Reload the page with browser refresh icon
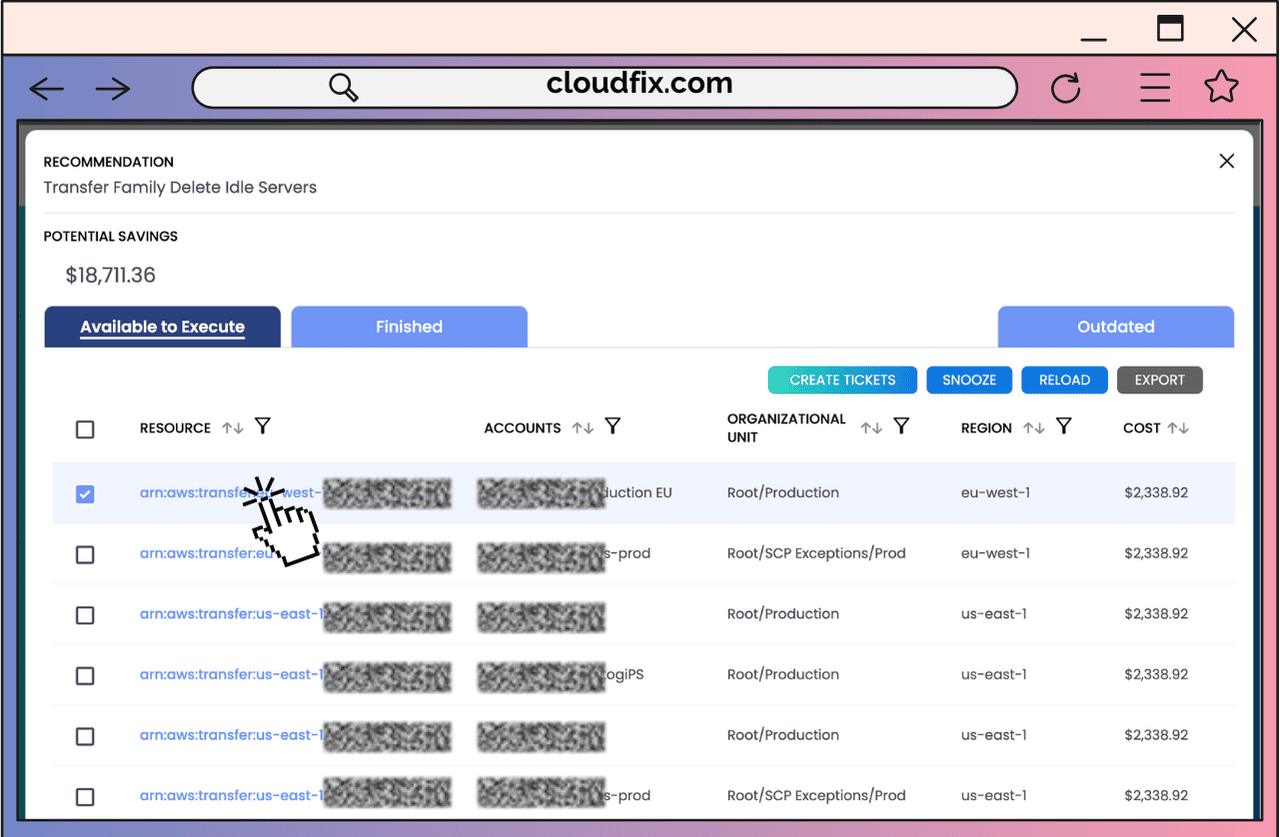This screenshot has width=1280, height=837. click(x=1066, y=88)
